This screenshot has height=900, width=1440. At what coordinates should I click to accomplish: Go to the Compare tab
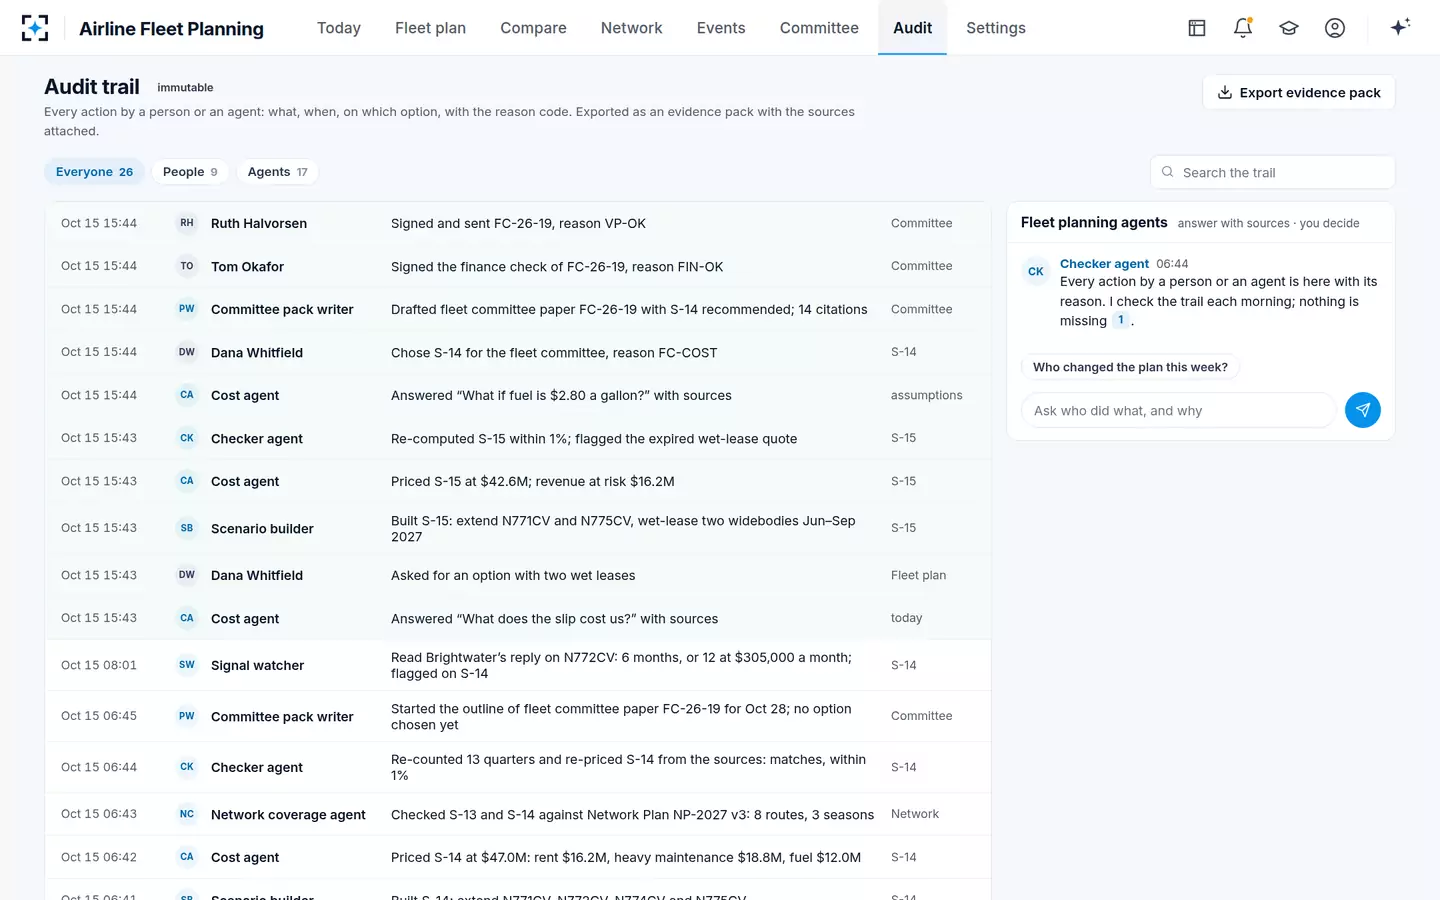point(533,28)
